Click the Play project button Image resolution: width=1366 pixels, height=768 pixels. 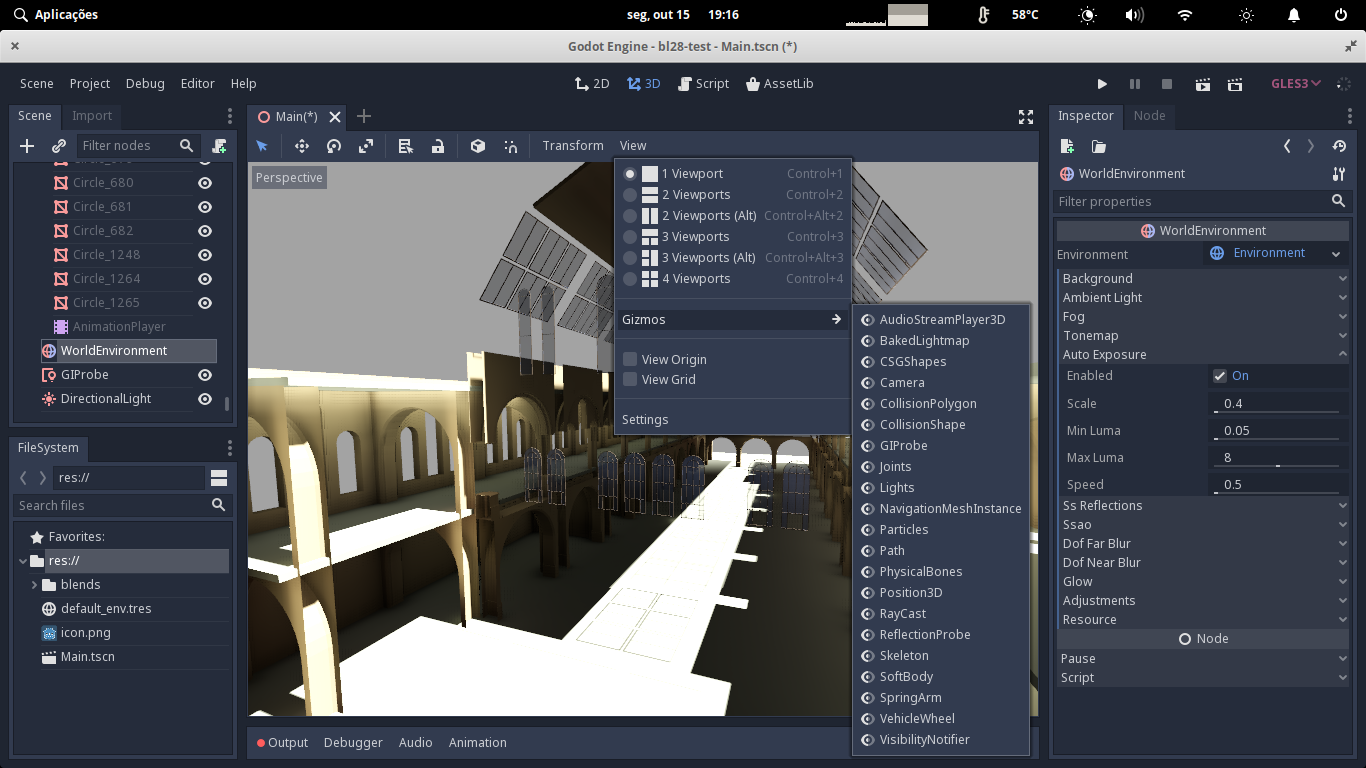(x=1102, y=84)
